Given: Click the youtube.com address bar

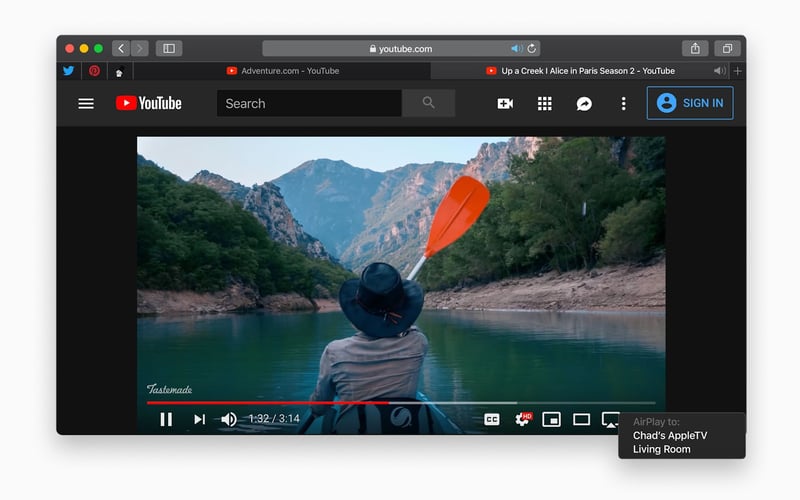Looking at the screenshot, I should coord(401,48).
